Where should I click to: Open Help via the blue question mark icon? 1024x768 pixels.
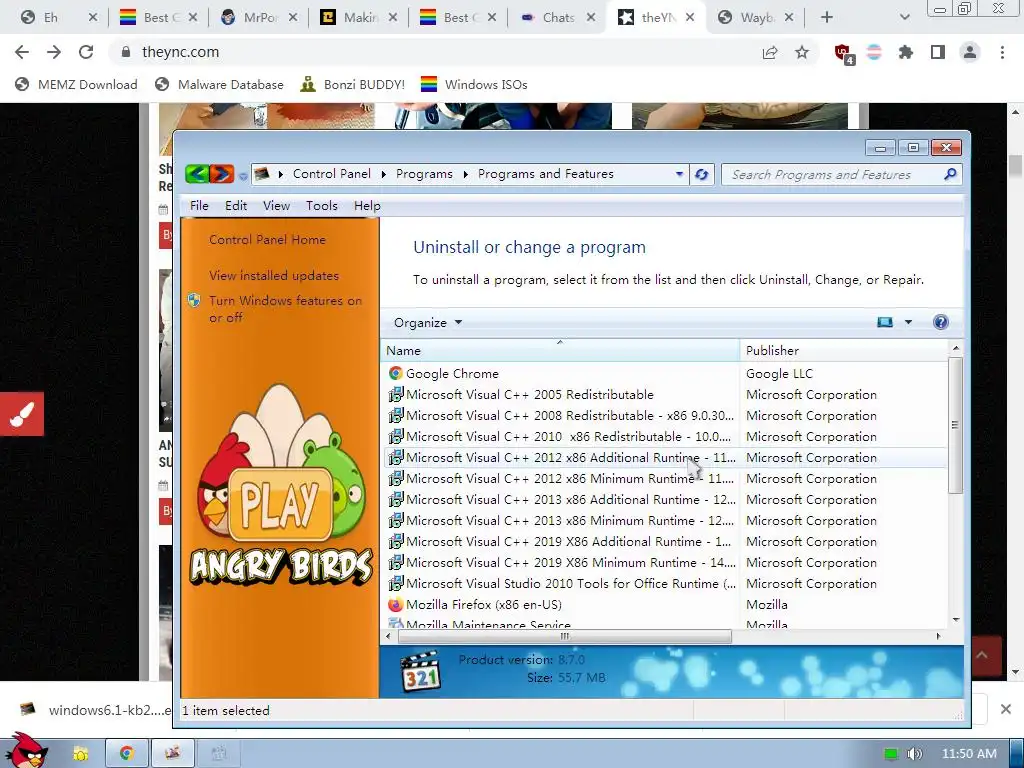tap(940, 322)
